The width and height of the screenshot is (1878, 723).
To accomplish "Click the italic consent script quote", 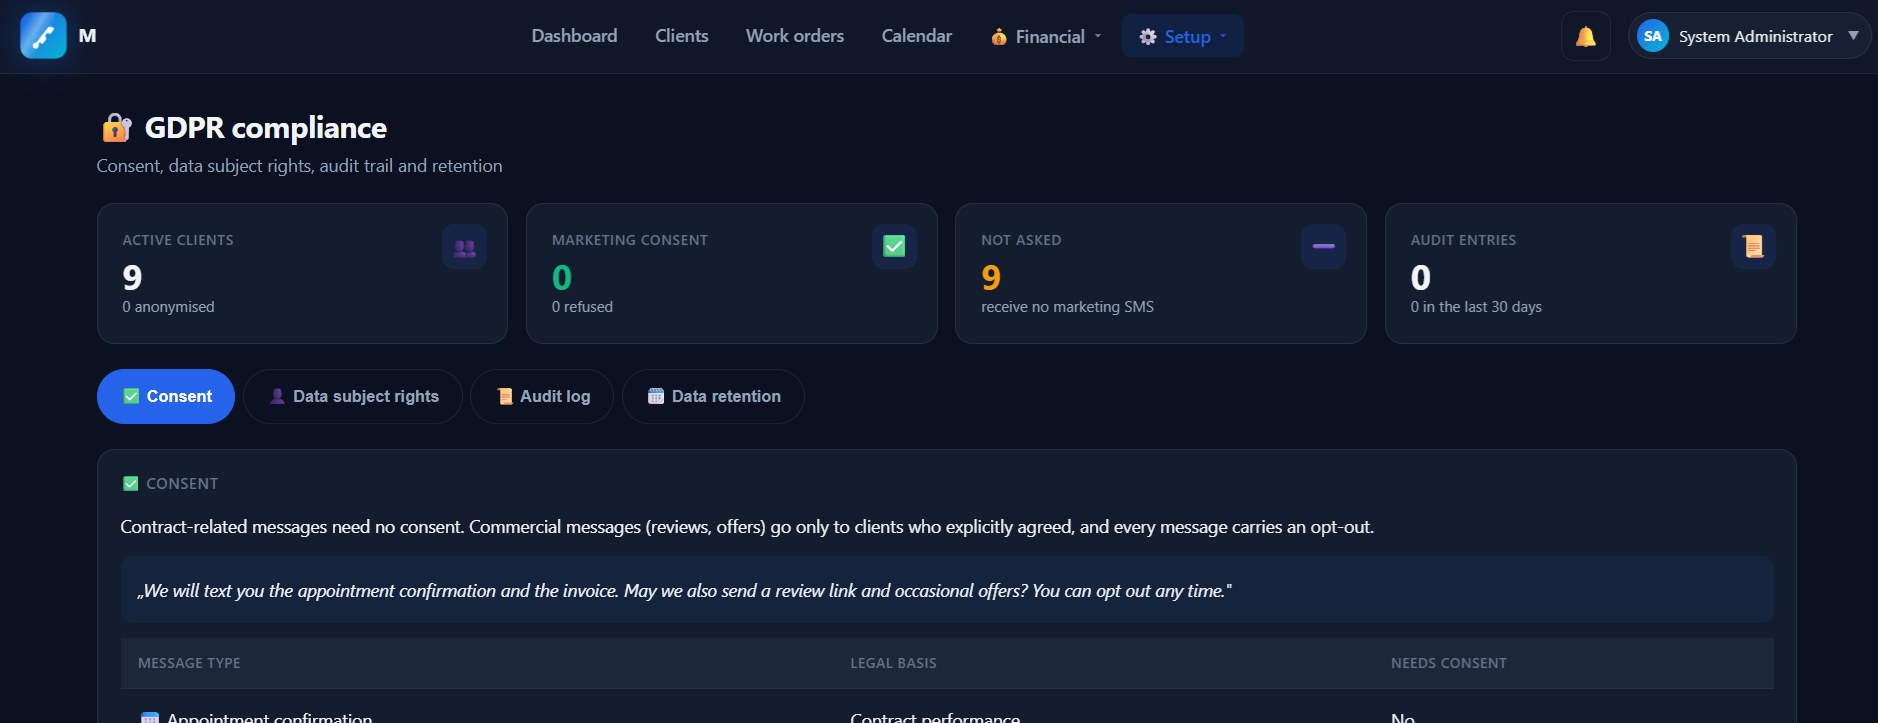I will click(x=684, y=591).
